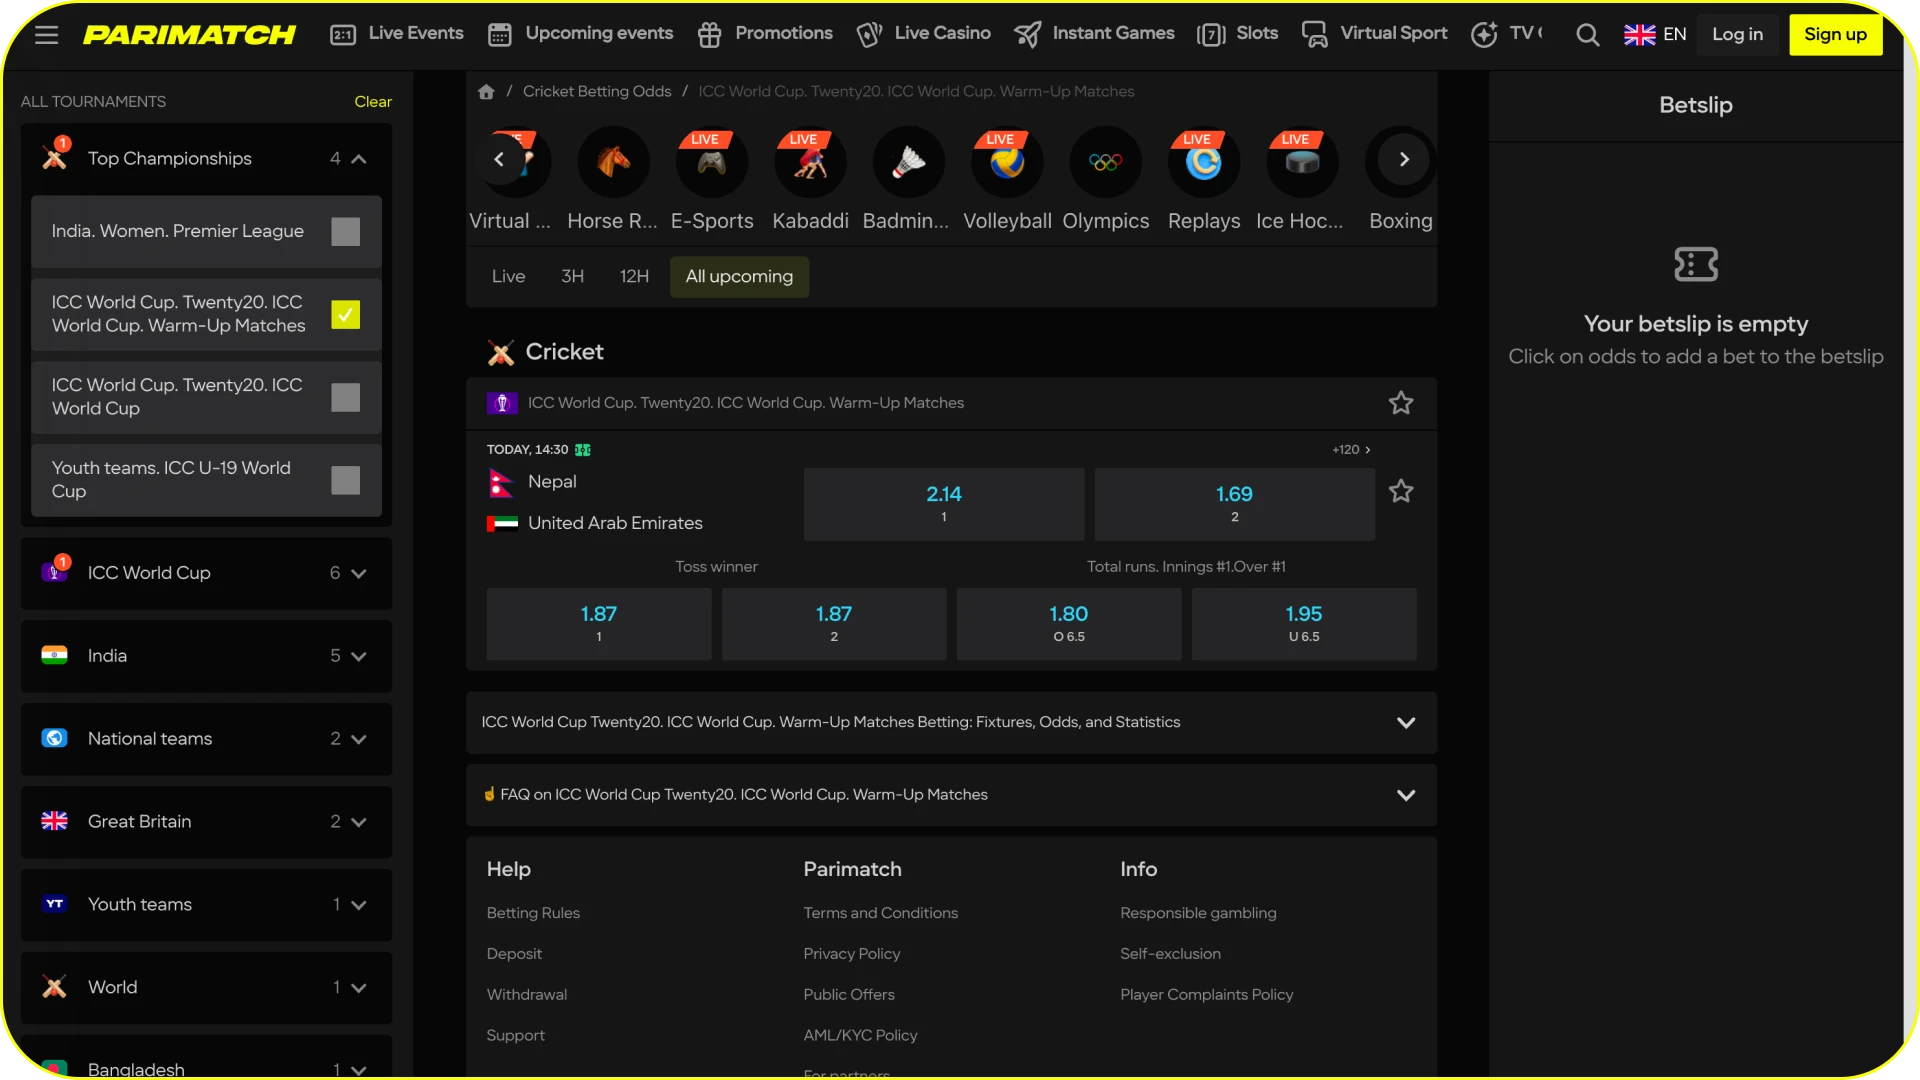Open Responsible gambling footer link
Viewport: 1920px width, 1080px height.
[x=1198, y=913]
